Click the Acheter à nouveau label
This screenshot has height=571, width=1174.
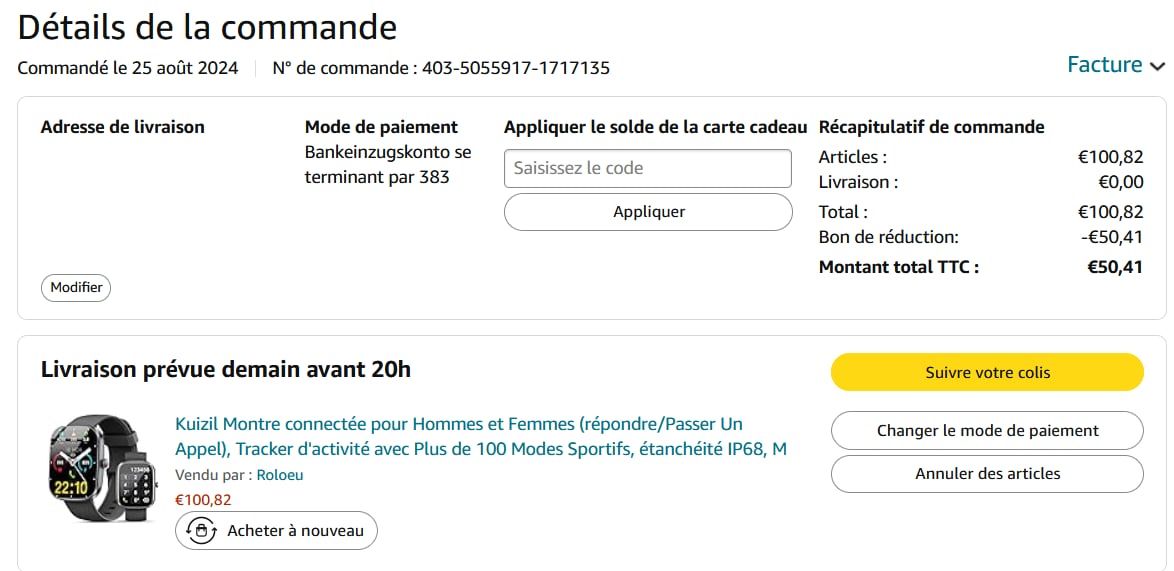pos(295,531)
